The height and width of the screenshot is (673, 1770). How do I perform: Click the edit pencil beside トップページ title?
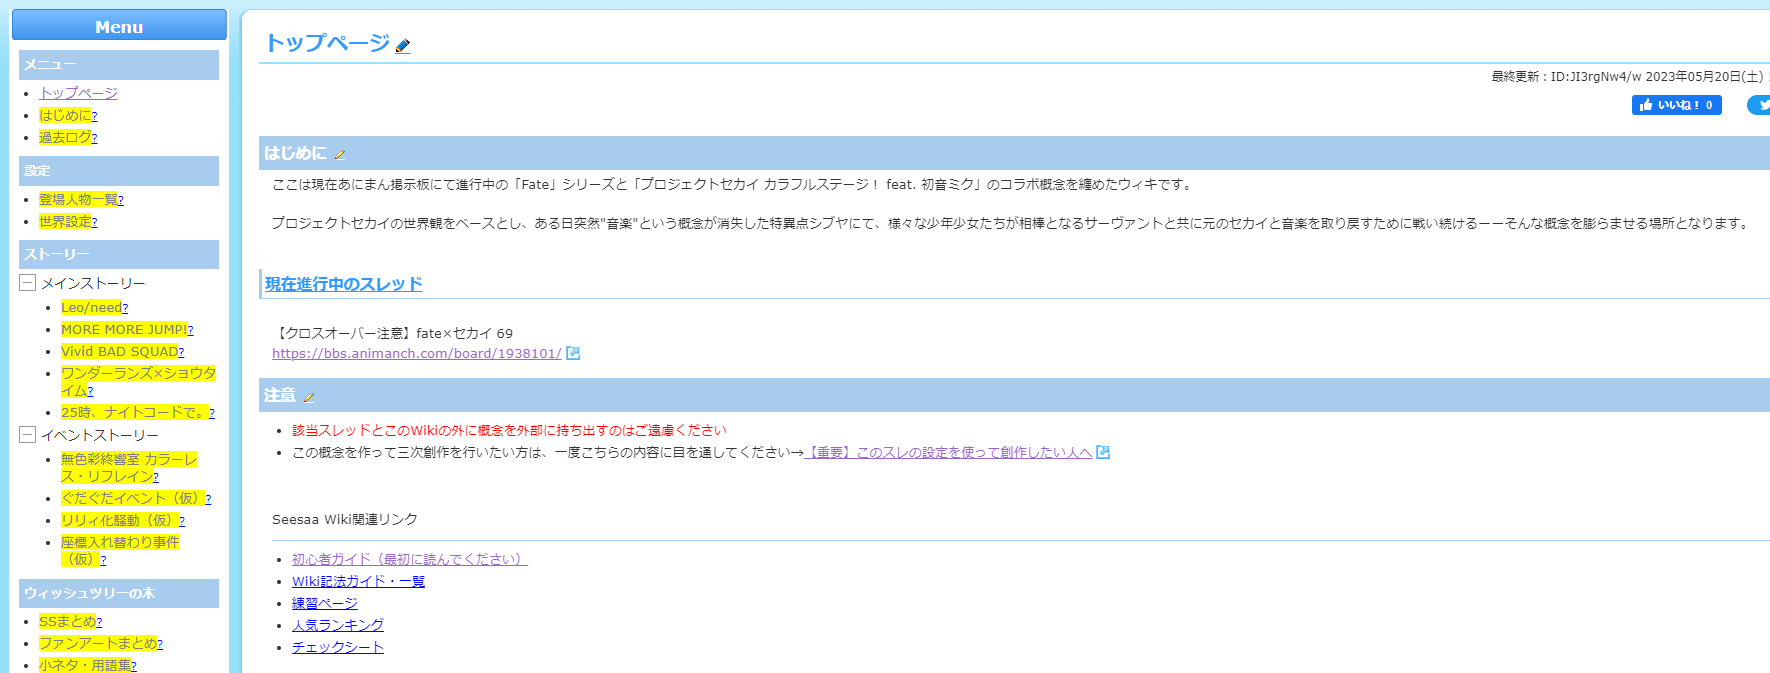pos(403,46)
